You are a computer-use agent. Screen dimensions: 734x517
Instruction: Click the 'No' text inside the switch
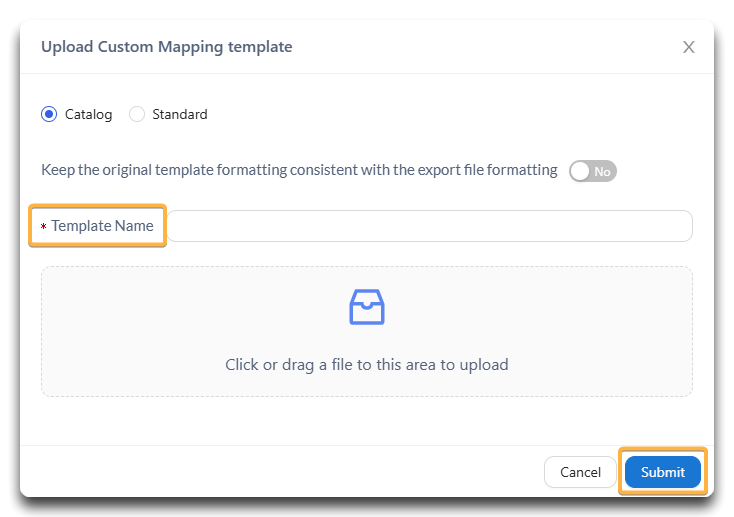(x=602, y=172)
